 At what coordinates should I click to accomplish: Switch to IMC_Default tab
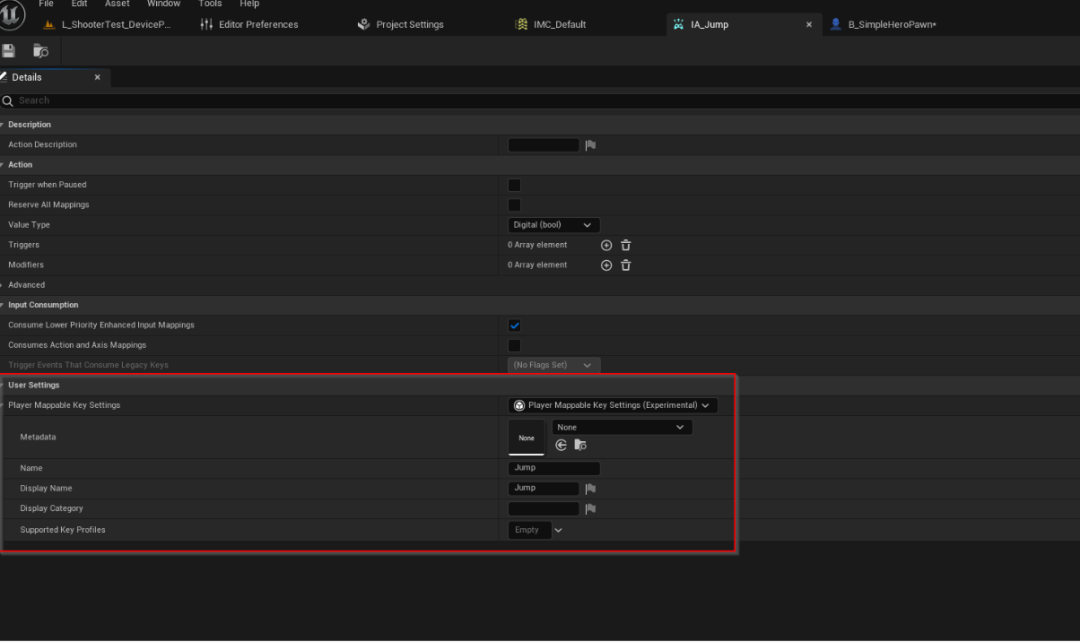pyautogui.click(x=551, y=24)
